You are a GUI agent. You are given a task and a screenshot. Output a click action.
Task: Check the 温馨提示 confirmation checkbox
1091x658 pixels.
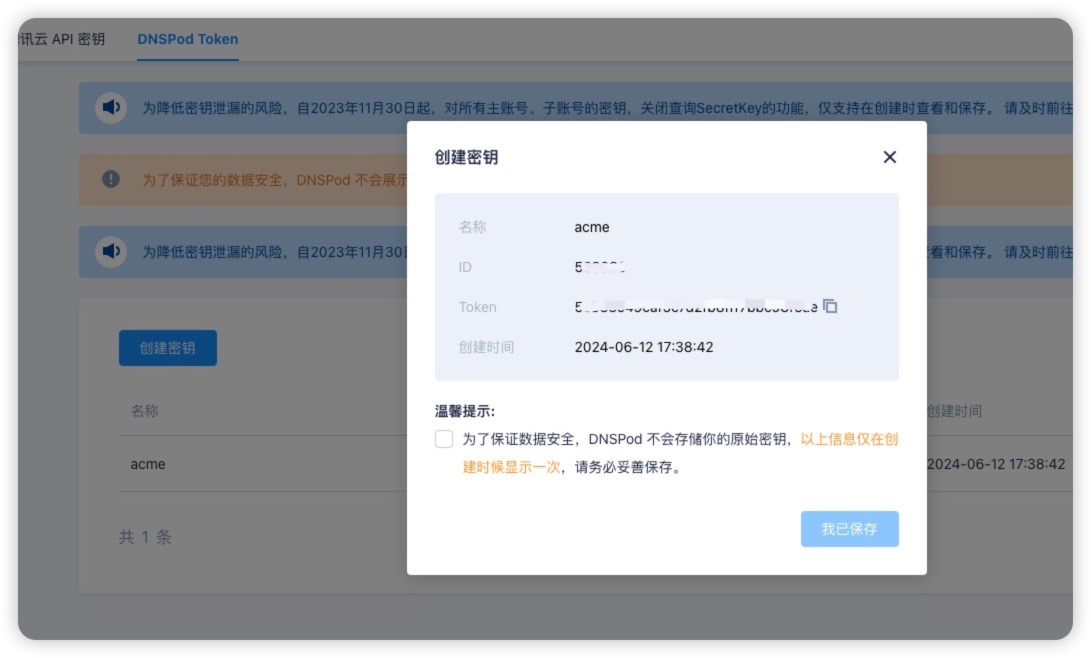[x=444, y=439]
